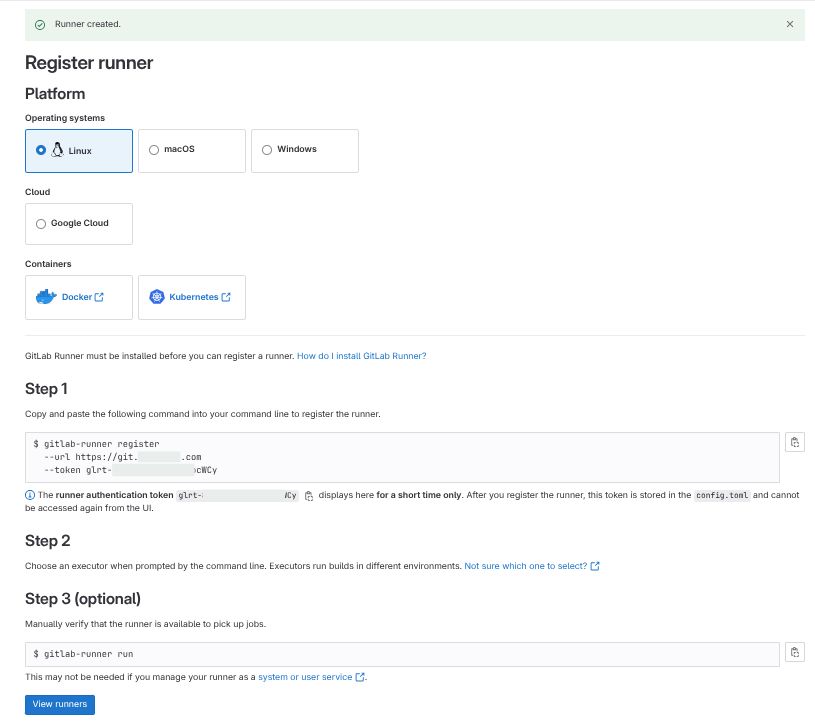Click the green success checkmark icon
Screen dimensions: 815x722
(40, 24)
